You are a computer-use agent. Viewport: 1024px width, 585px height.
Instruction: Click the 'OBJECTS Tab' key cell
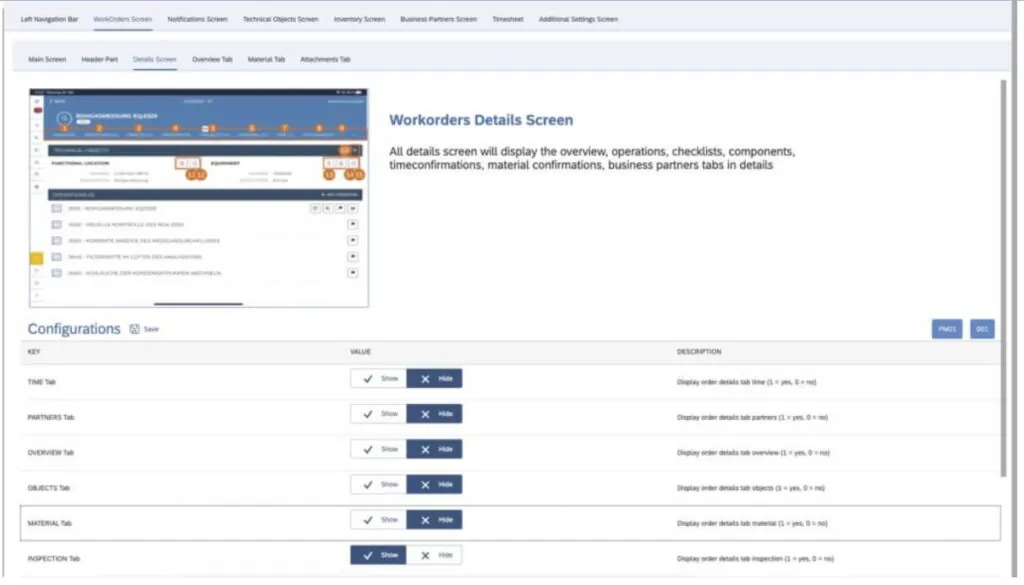48,488
